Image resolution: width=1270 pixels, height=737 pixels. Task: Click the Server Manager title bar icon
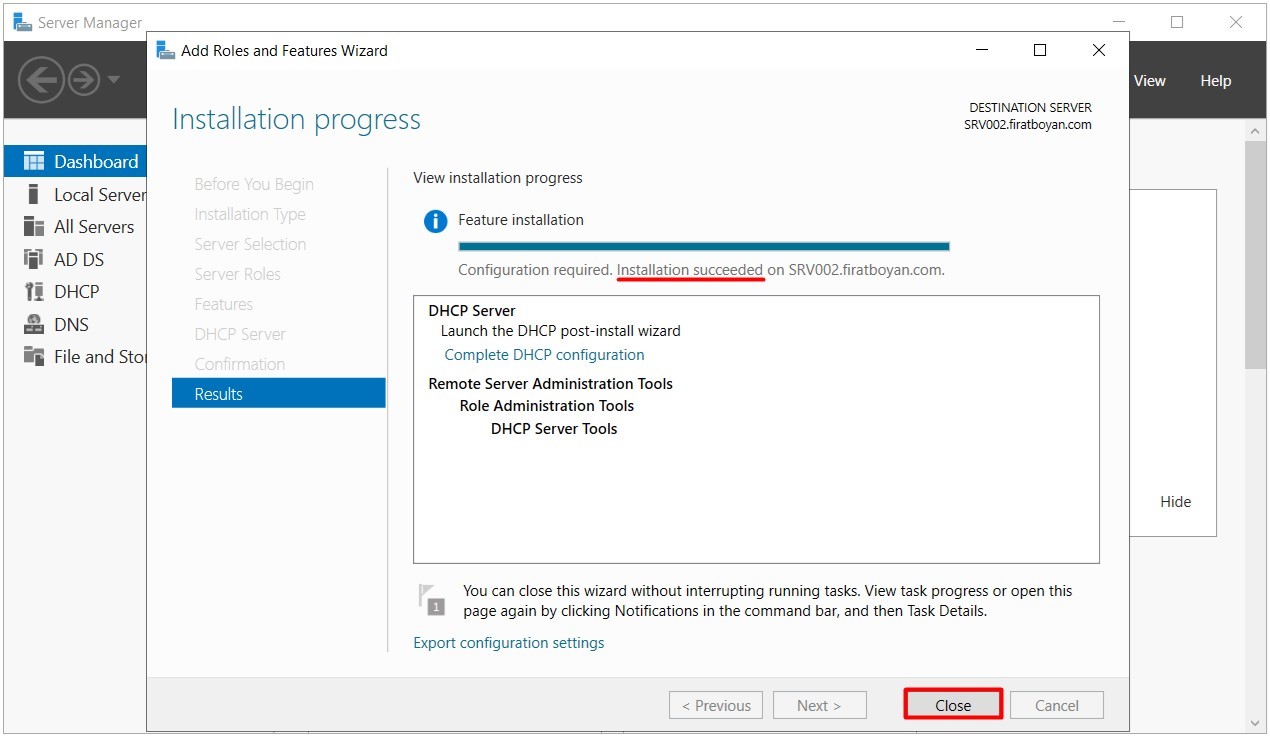tap(22, 22)
